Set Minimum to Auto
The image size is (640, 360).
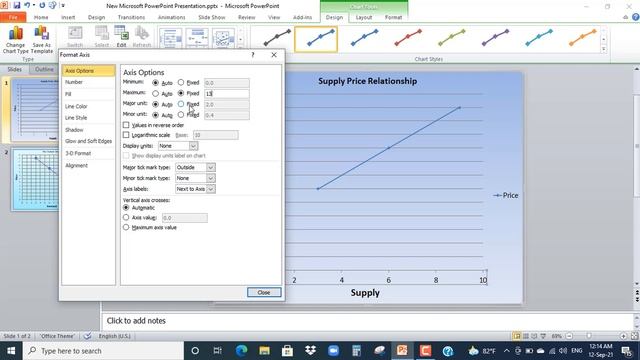click(x=156, y=83)
